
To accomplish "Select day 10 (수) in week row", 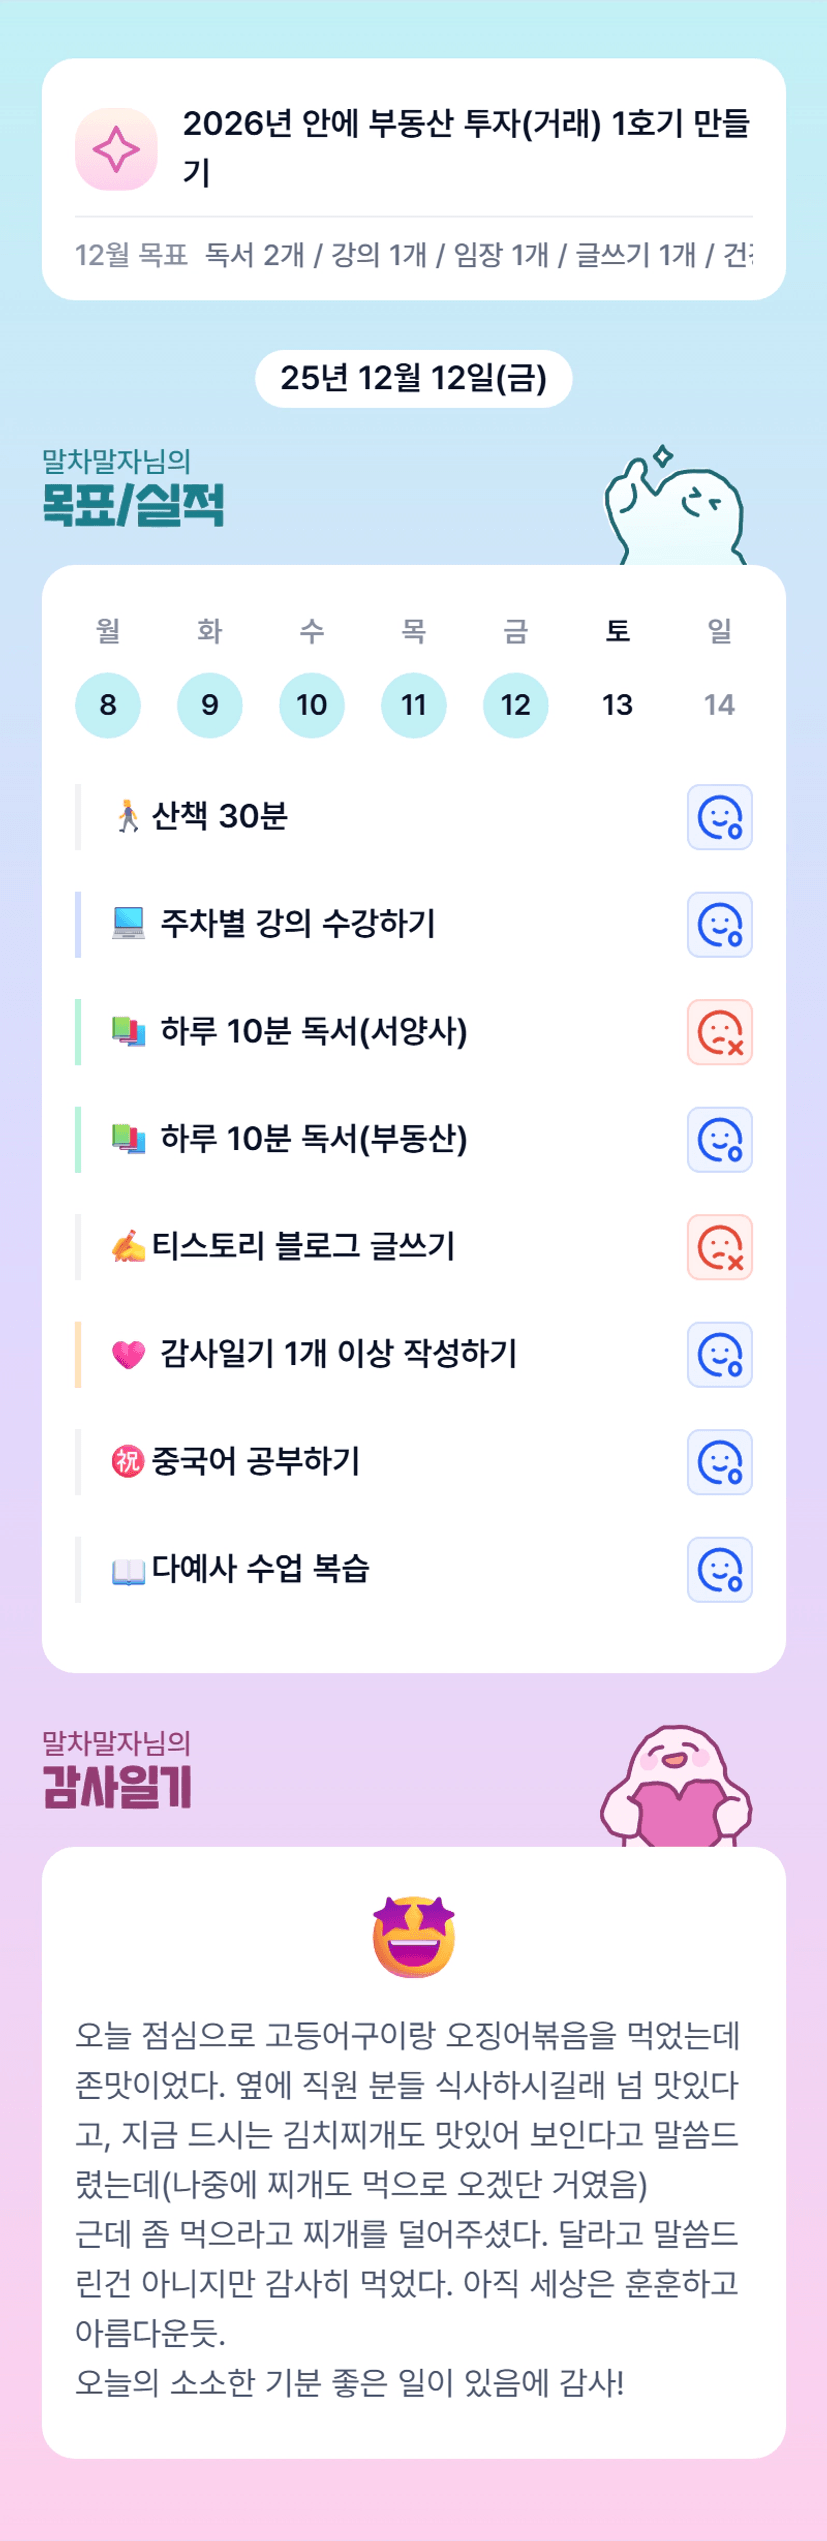I will (312, 705).
